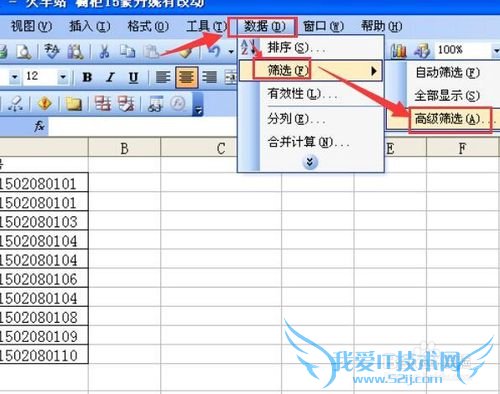
Task: Choose 有效性(L)... menu entry
Action: 311,94
